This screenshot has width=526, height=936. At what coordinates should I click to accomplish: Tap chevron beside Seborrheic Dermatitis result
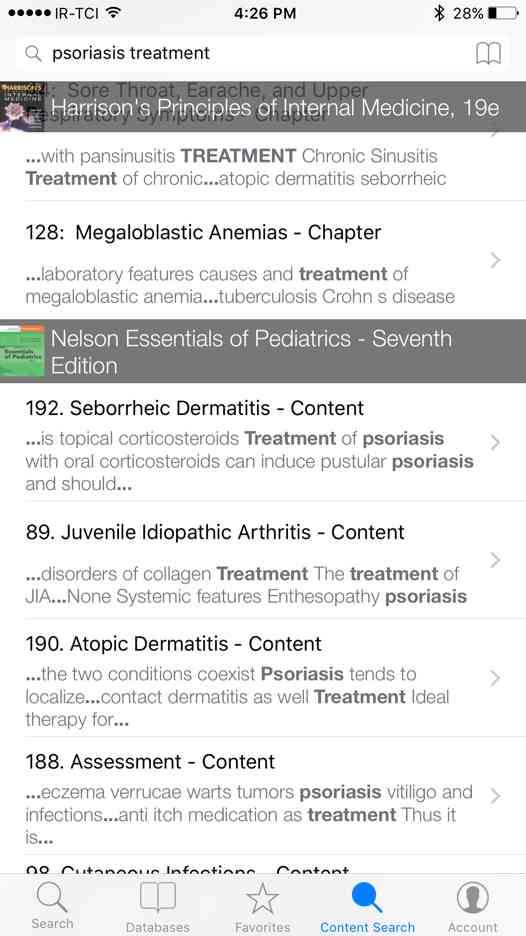[495, 442]
